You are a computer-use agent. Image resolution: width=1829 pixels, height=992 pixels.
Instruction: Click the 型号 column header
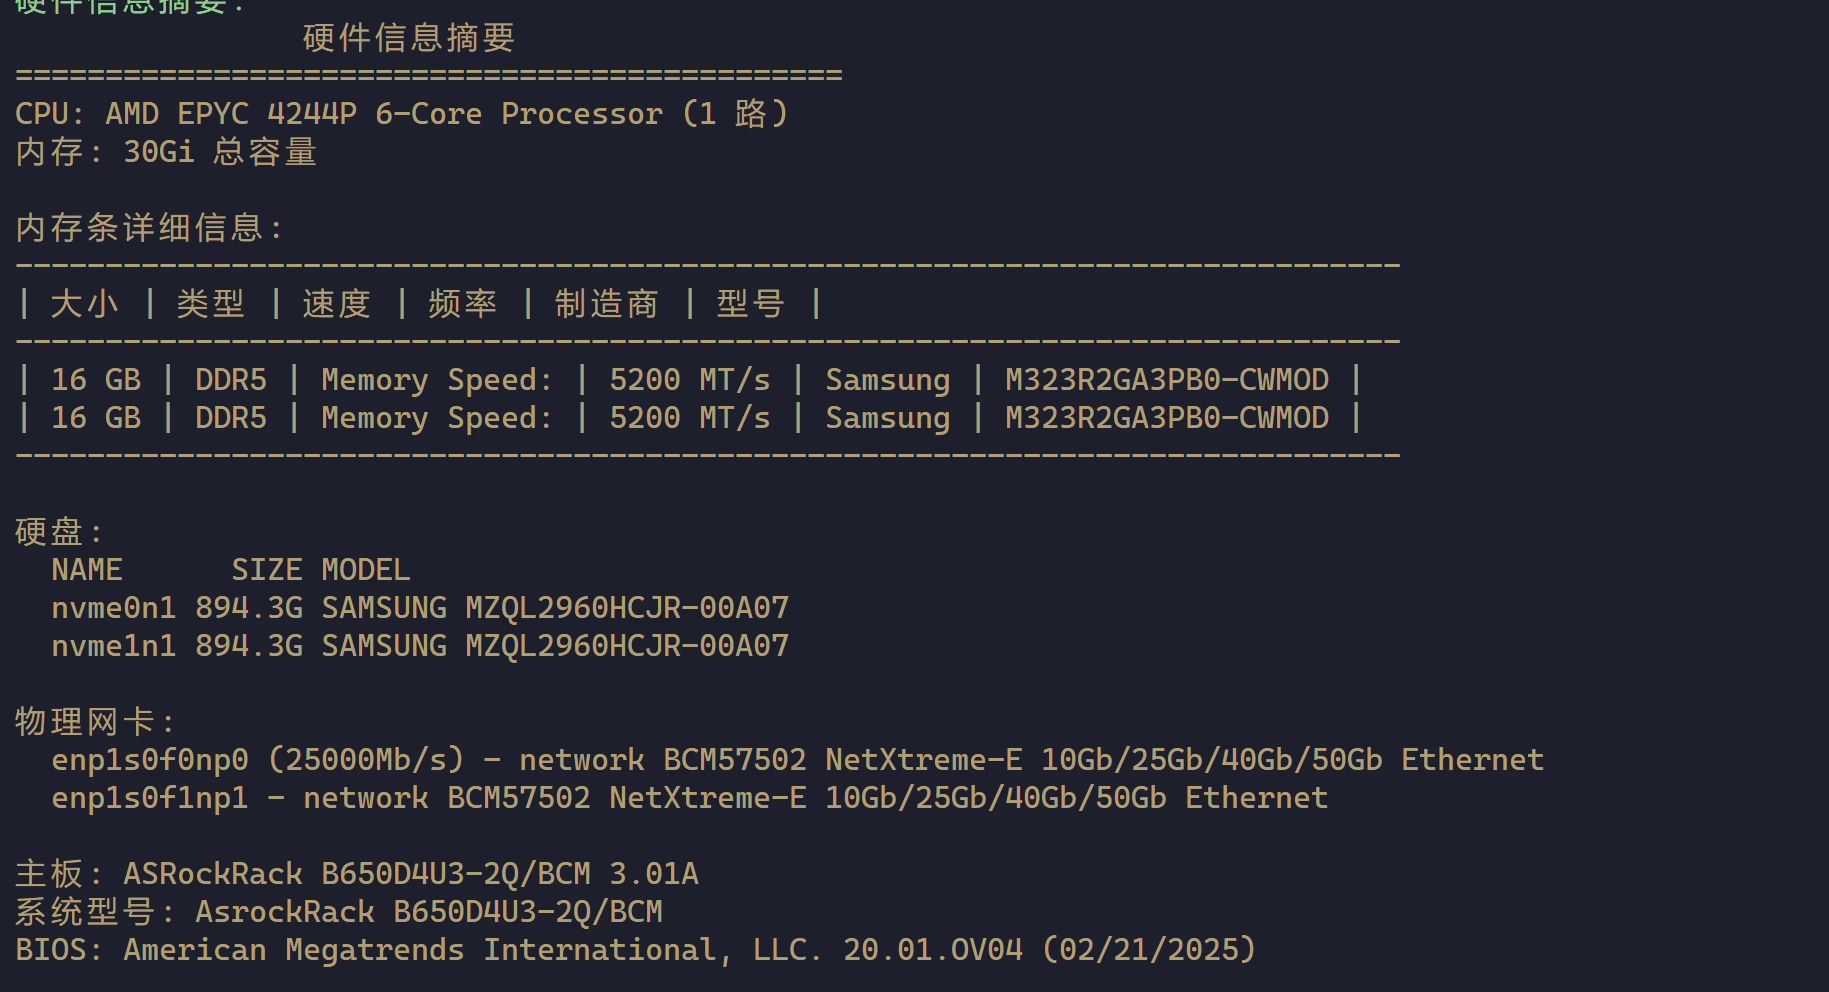pos(751,304)
